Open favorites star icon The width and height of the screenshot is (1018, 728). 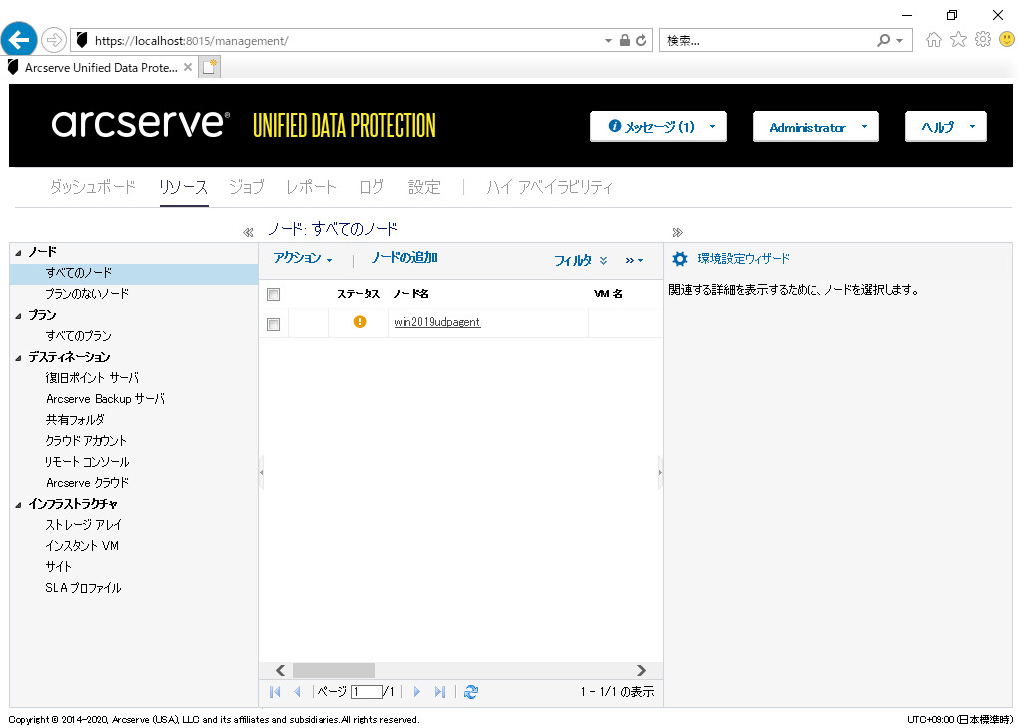[958, 40]
